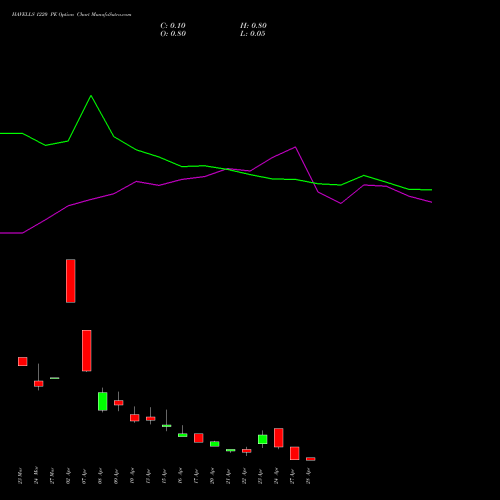500x500 pixels.
Task: Select the red candle with wick above 24 Mar
Action: (39, 384)
